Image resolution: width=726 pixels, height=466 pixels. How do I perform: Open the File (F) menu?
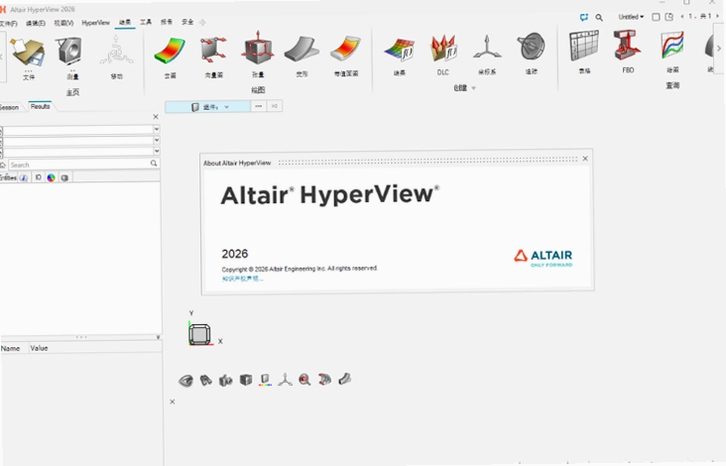[x=8, y=24]
